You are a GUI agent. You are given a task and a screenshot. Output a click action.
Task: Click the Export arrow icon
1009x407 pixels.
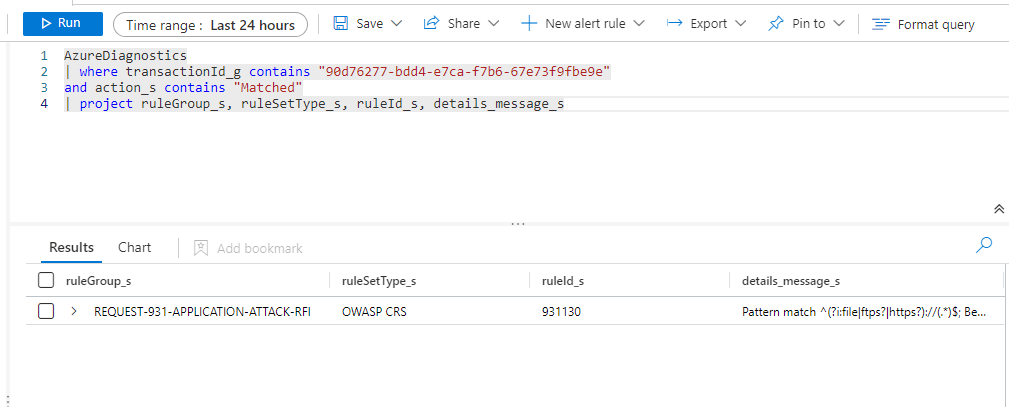675,24
